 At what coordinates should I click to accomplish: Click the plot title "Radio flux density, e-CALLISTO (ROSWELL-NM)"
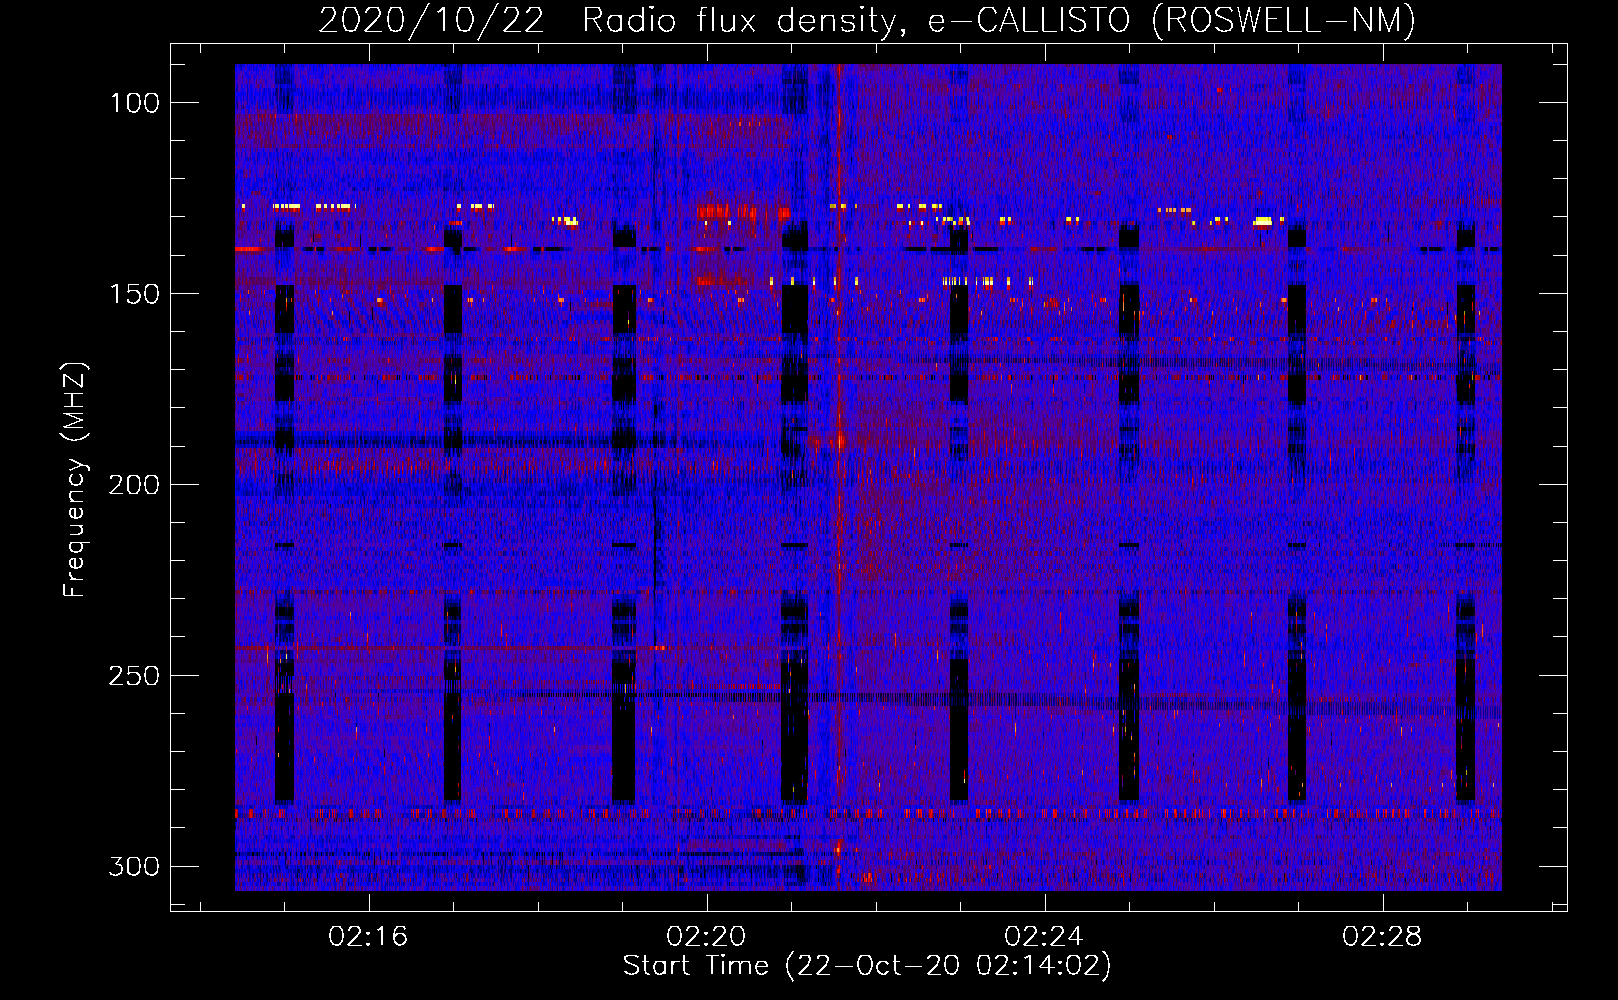[998, 20]
